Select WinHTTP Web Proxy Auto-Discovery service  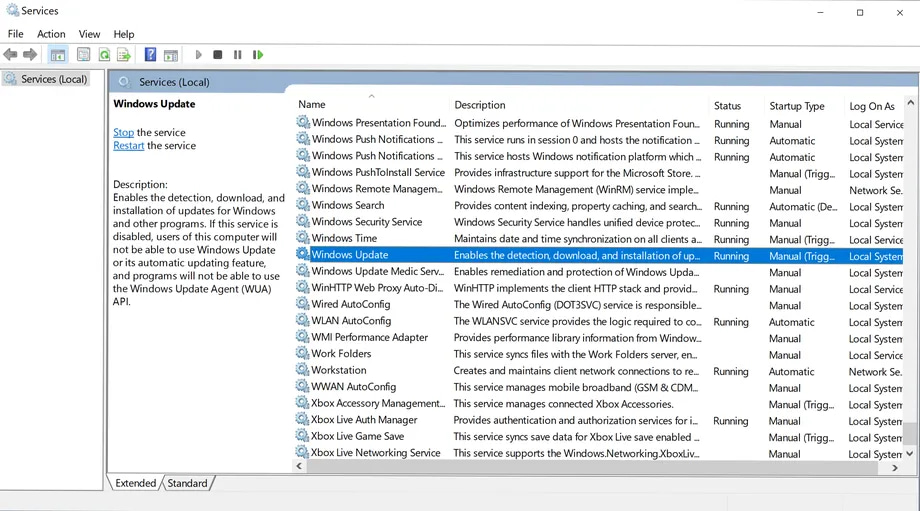[598, 288]
